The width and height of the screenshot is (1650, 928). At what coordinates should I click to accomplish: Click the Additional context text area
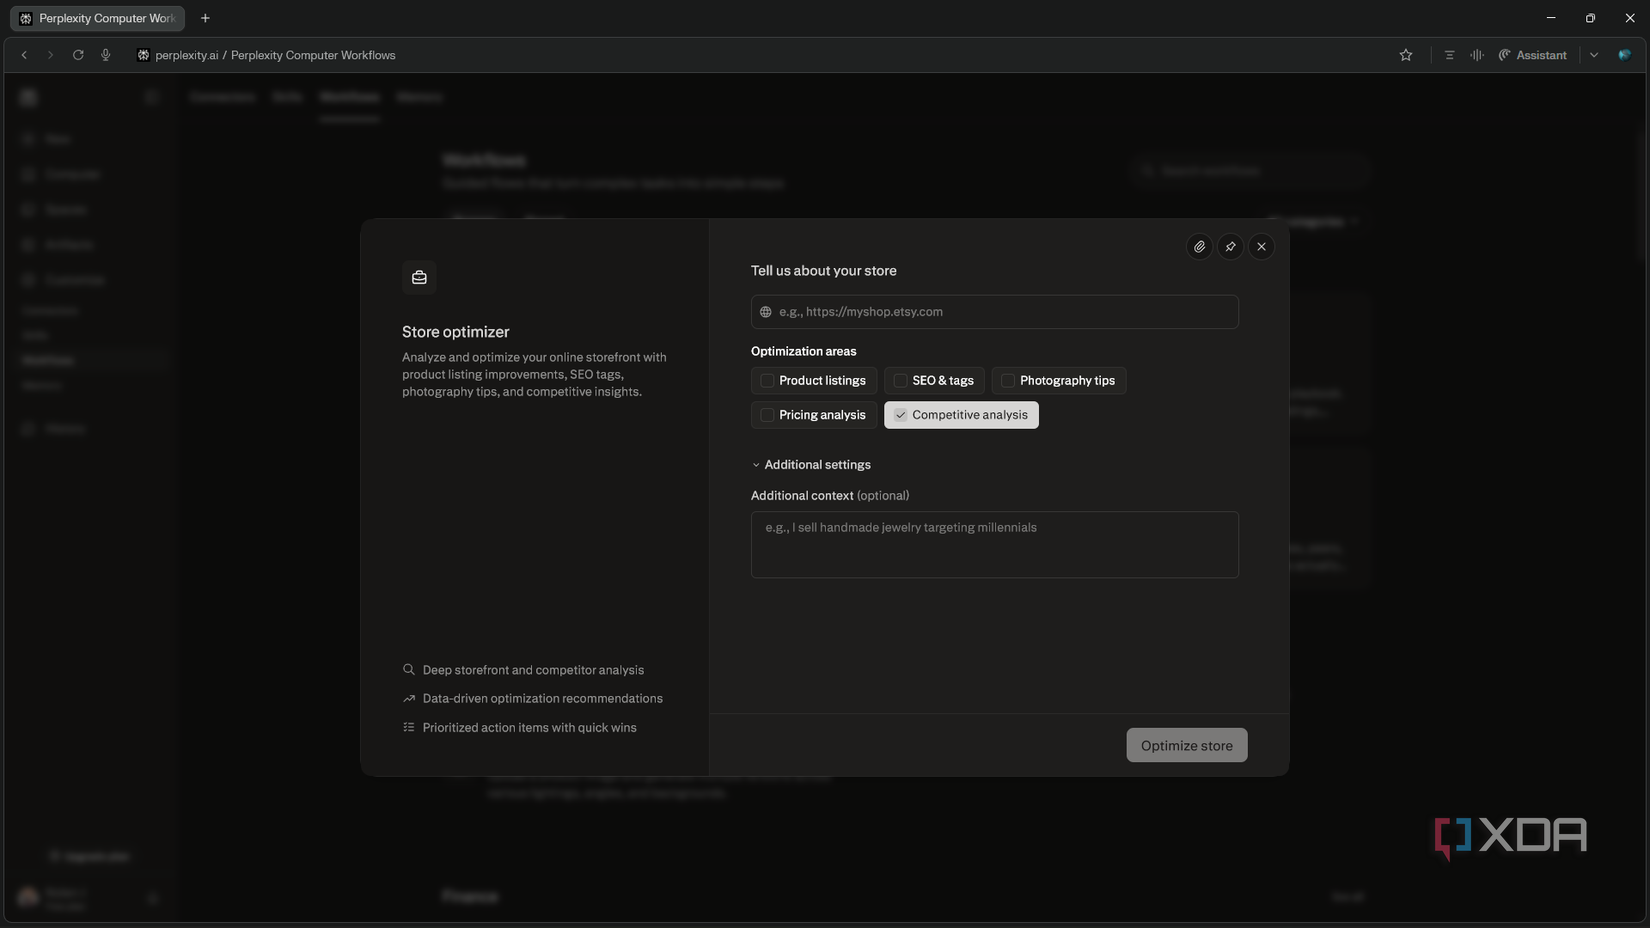pyautogui.click(x=994, y=545)
